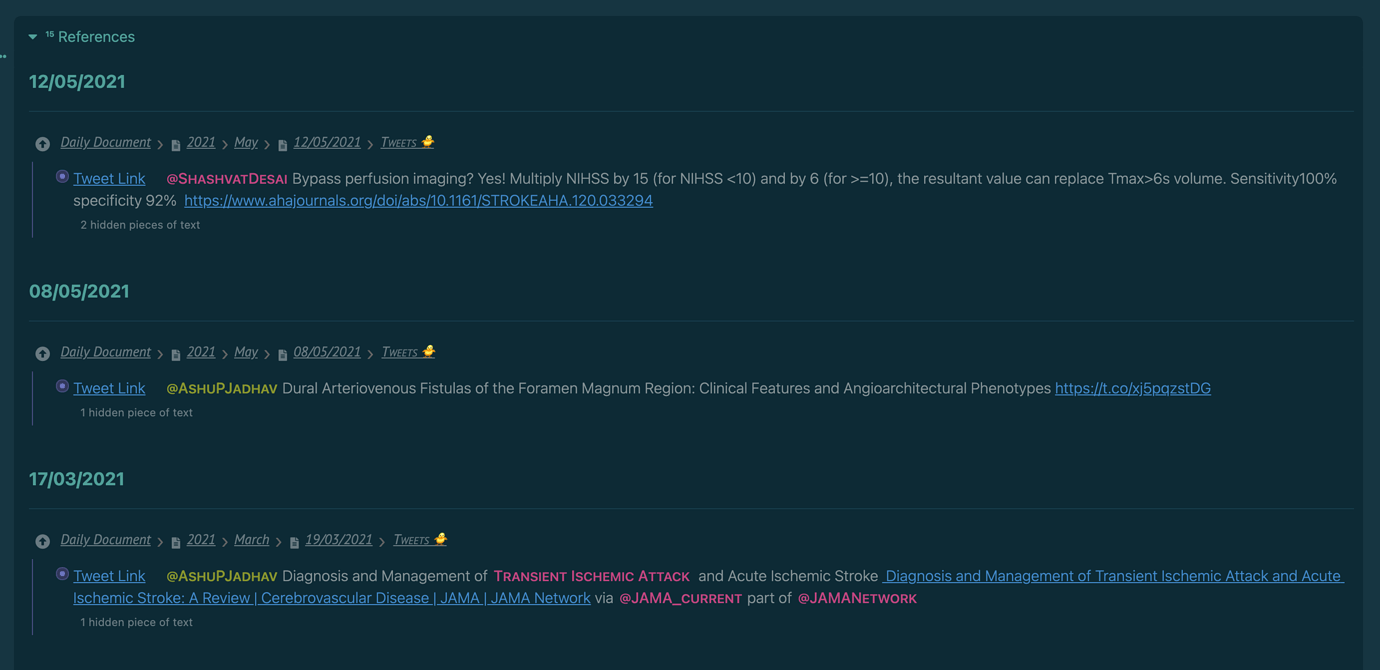Open the t.co/xj5pqzstDG shortened link

(1132, 388)
